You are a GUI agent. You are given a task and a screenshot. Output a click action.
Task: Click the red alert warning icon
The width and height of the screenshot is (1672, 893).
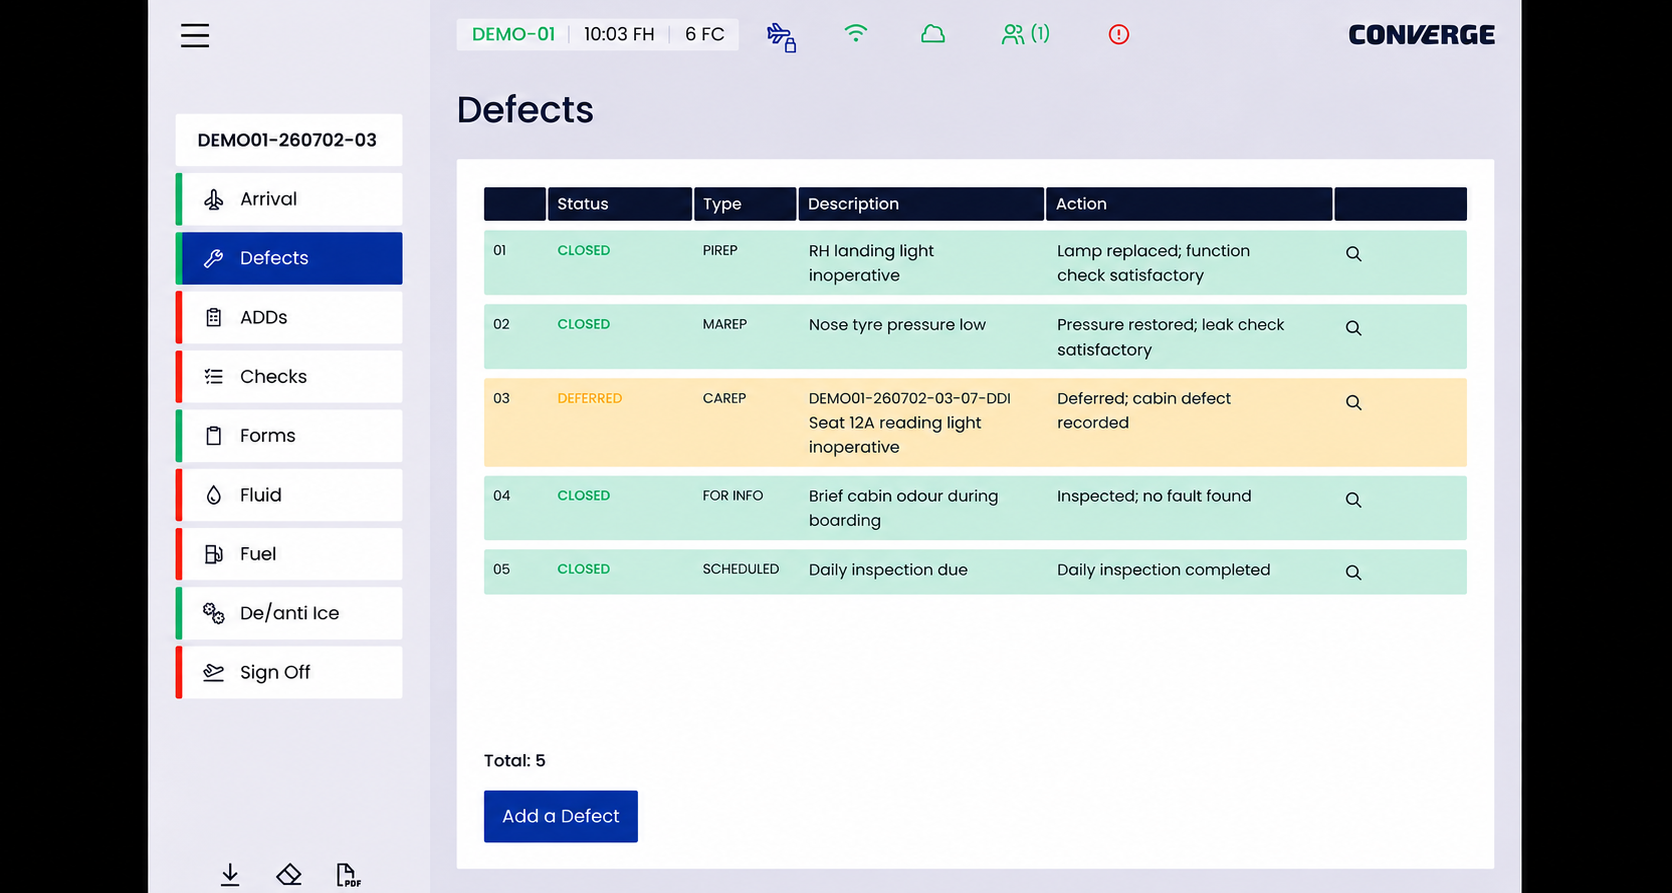click(1119, 35)
